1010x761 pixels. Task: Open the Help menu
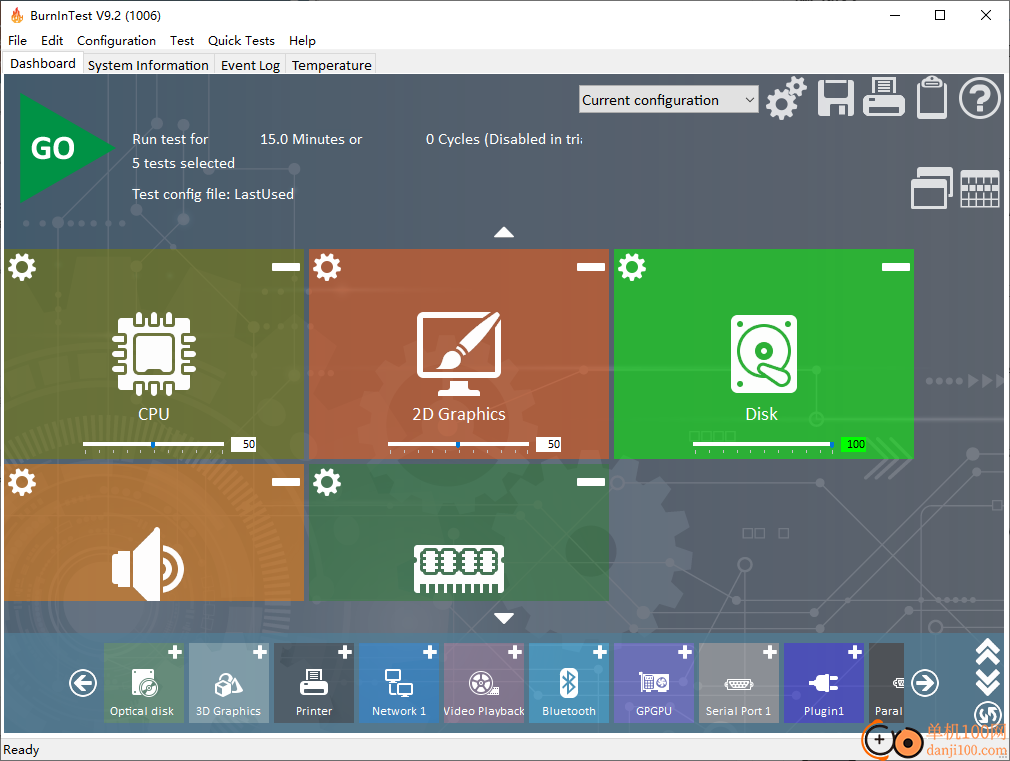[x=302, y=41]
